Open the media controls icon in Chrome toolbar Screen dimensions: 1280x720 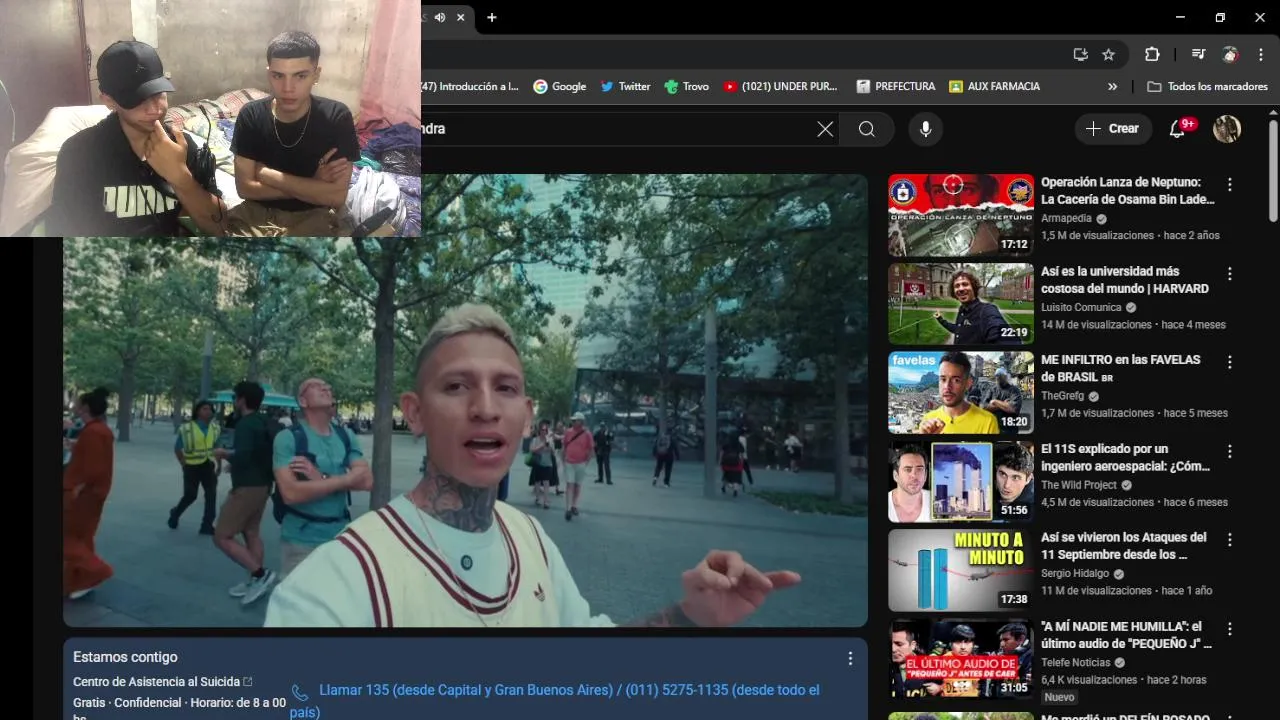pos(1198,55)
